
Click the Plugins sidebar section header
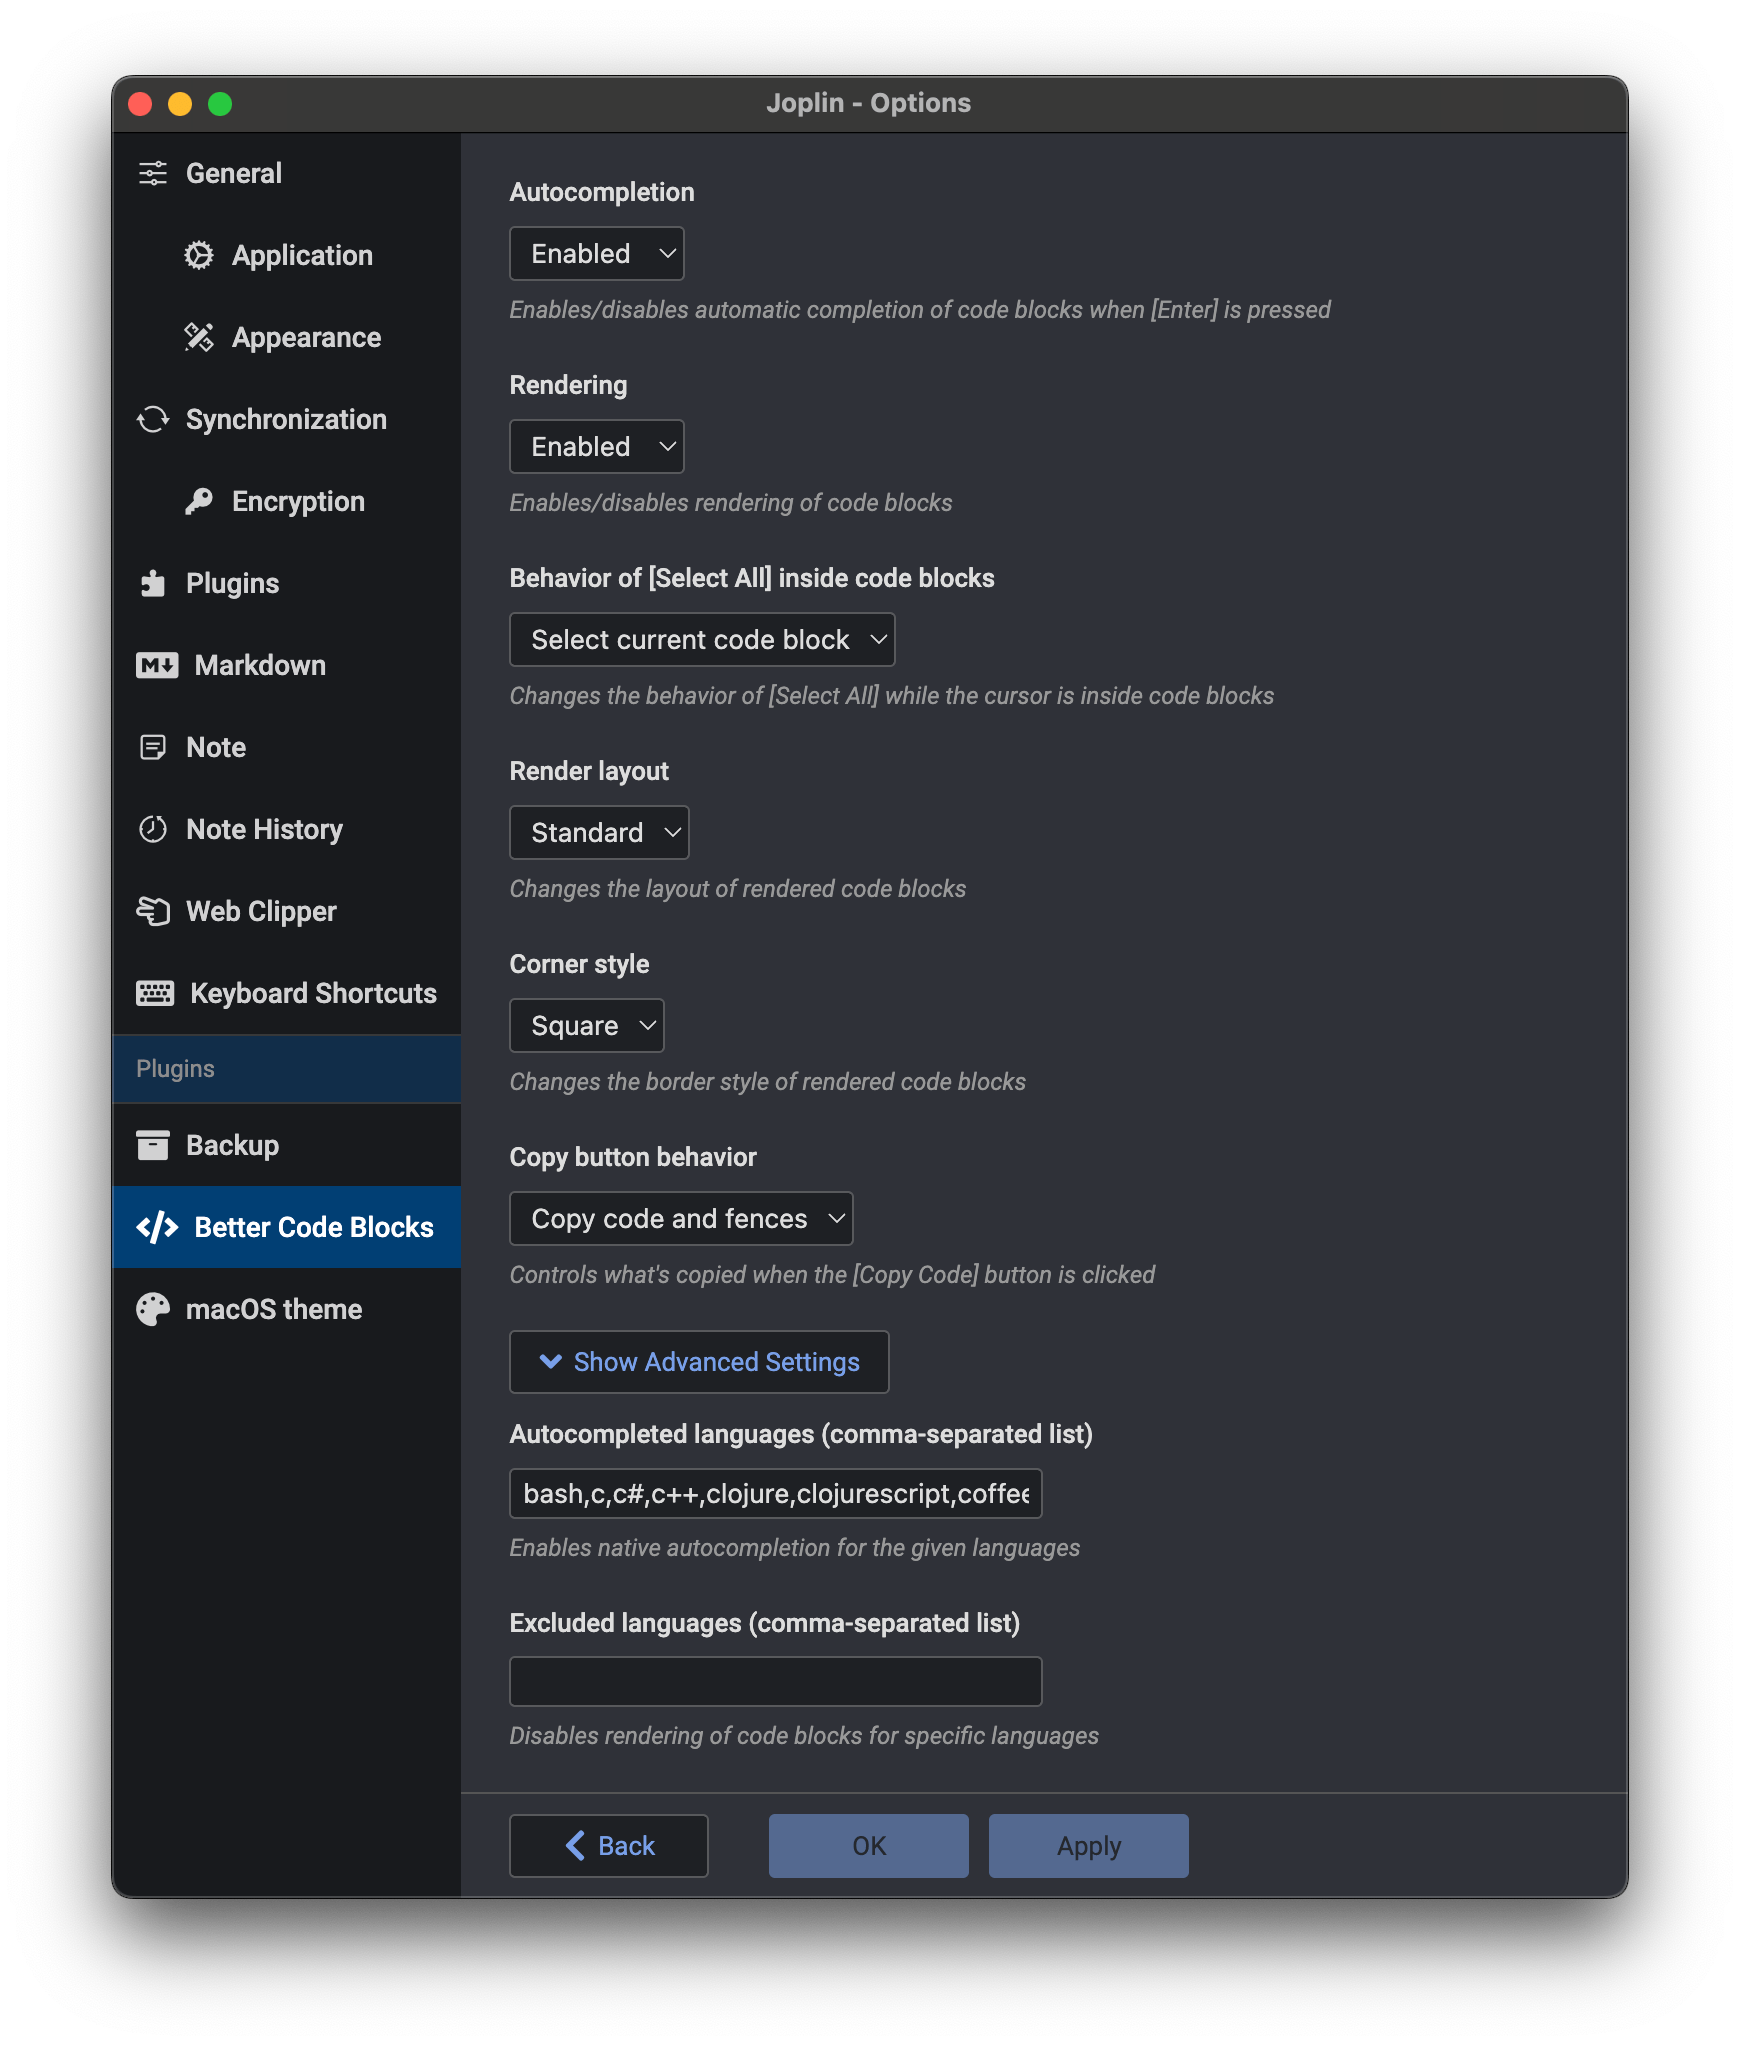pos(287,1069)
